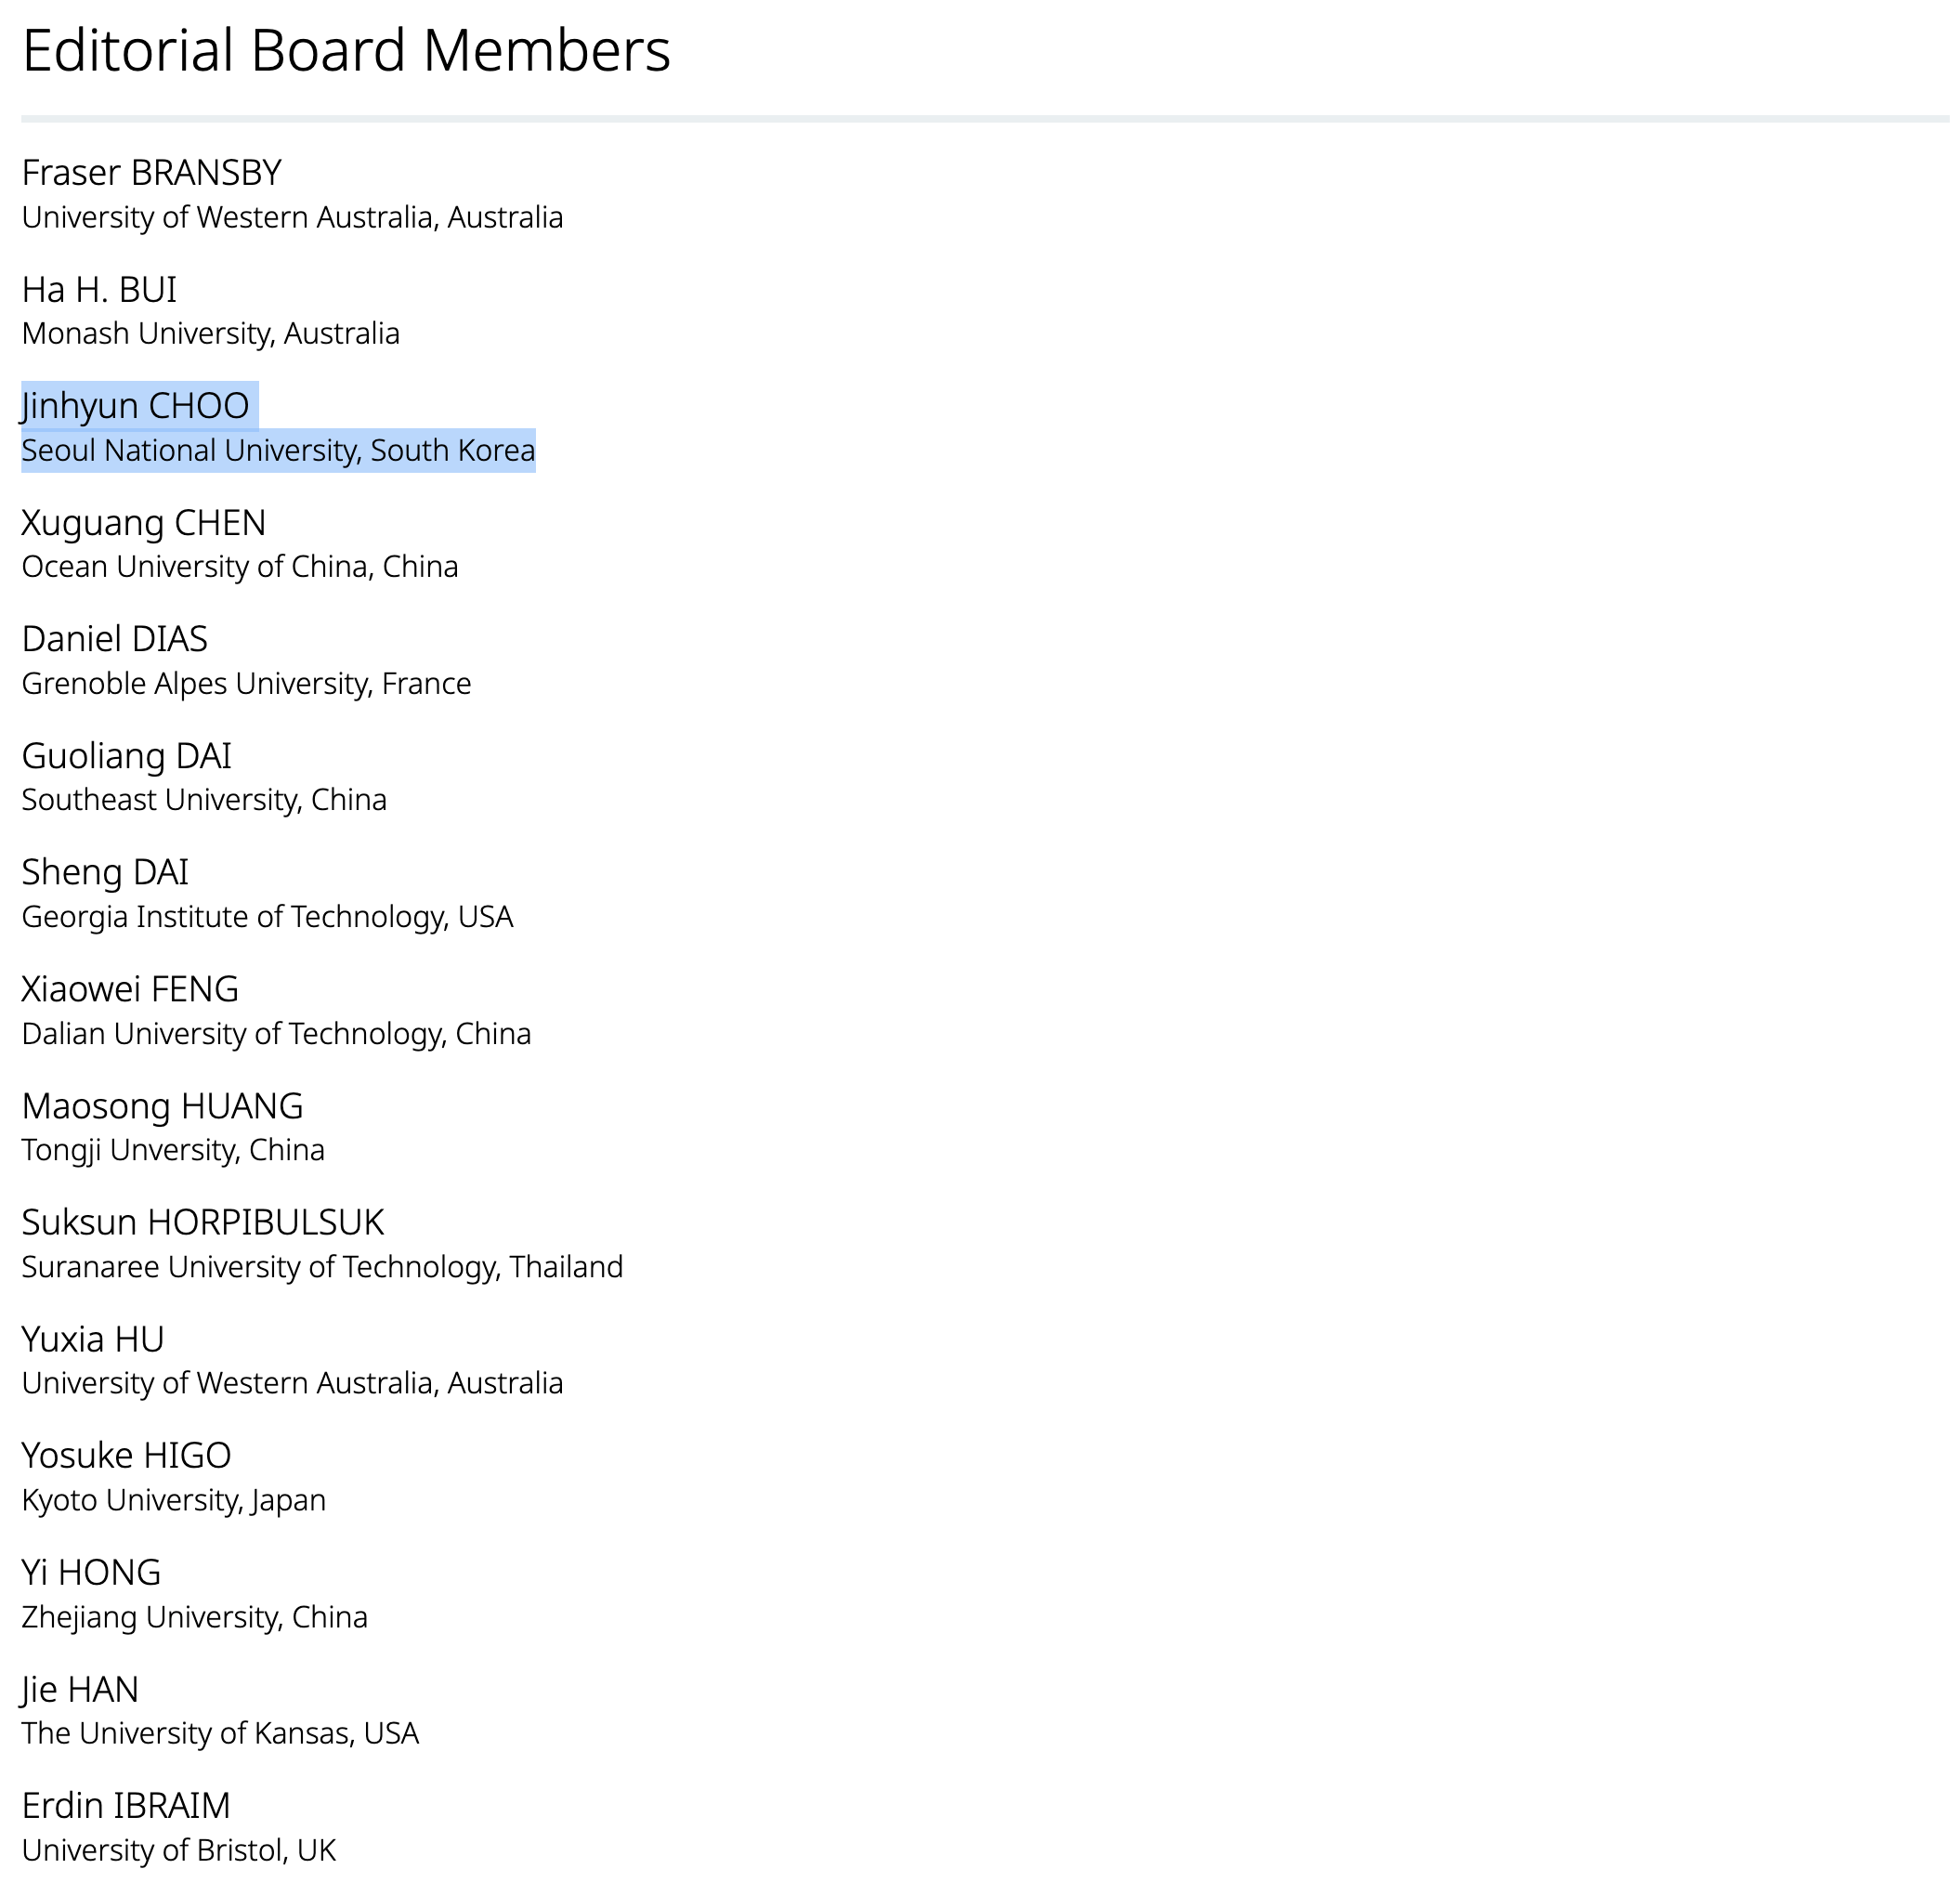Click the name Daniel DIAS

point(115,639)
